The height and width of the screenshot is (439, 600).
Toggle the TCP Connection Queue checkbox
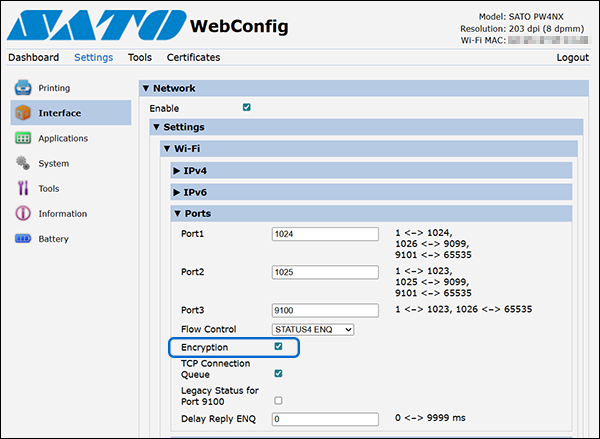(x=278, y=373)
